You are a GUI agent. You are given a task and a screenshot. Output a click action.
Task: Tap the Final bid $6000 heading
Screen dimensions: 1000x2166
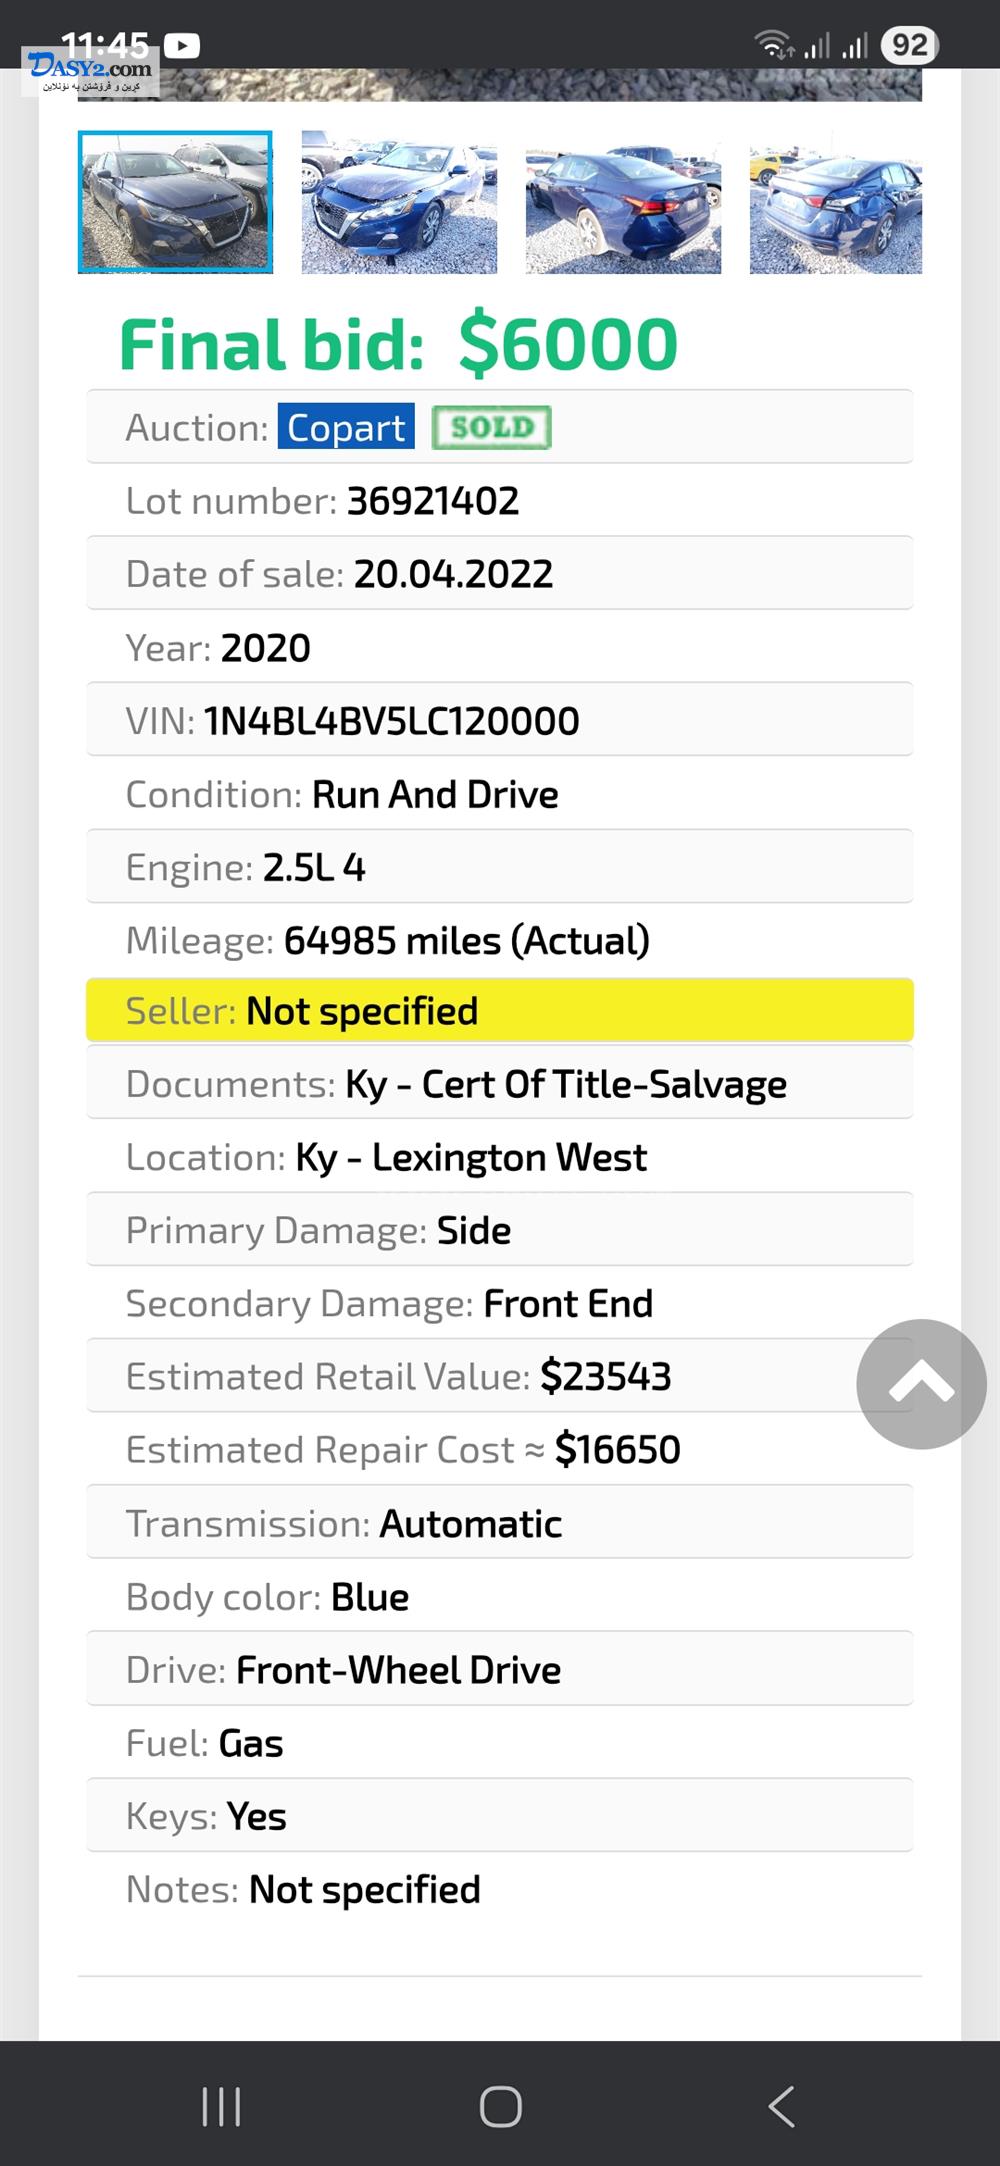[x=398, y=344]
